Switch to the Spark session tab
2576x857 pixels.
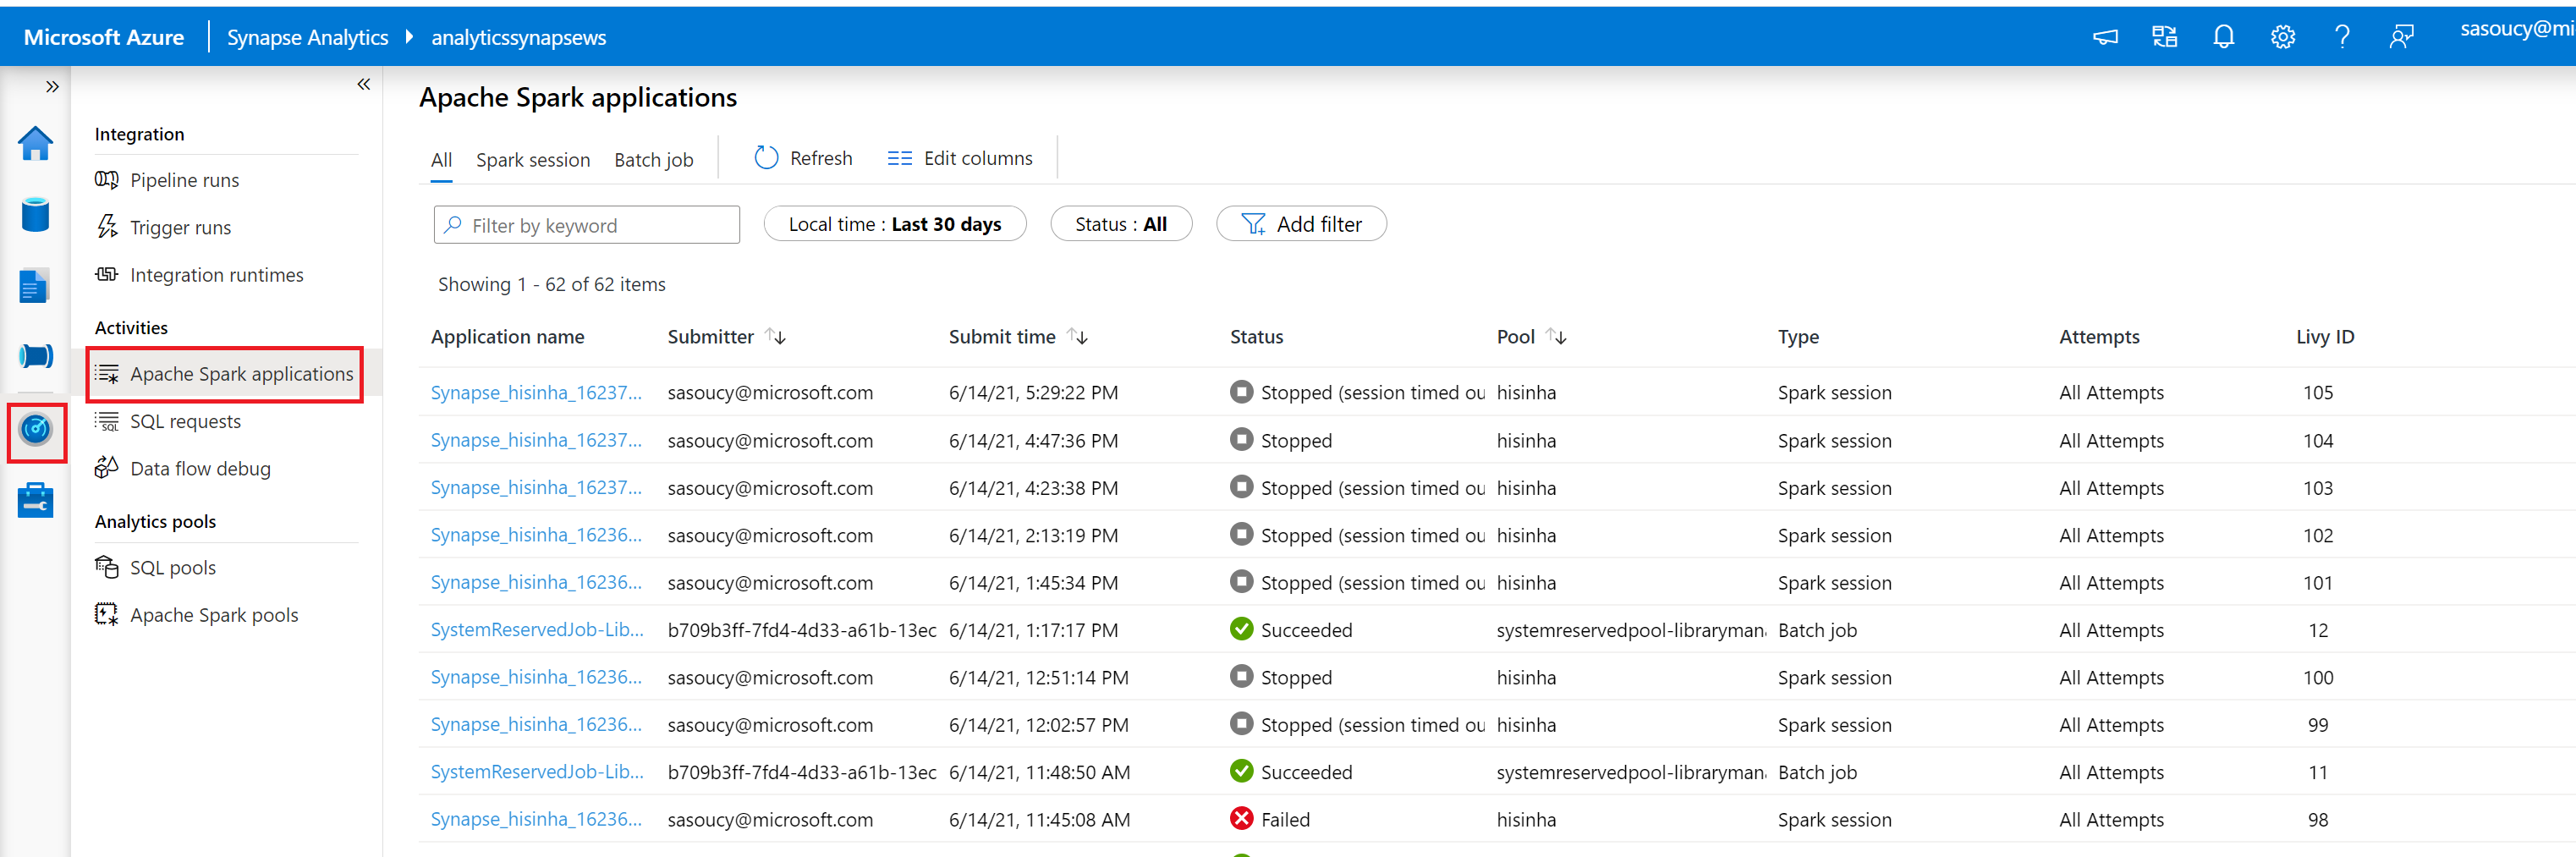(532, 160)
